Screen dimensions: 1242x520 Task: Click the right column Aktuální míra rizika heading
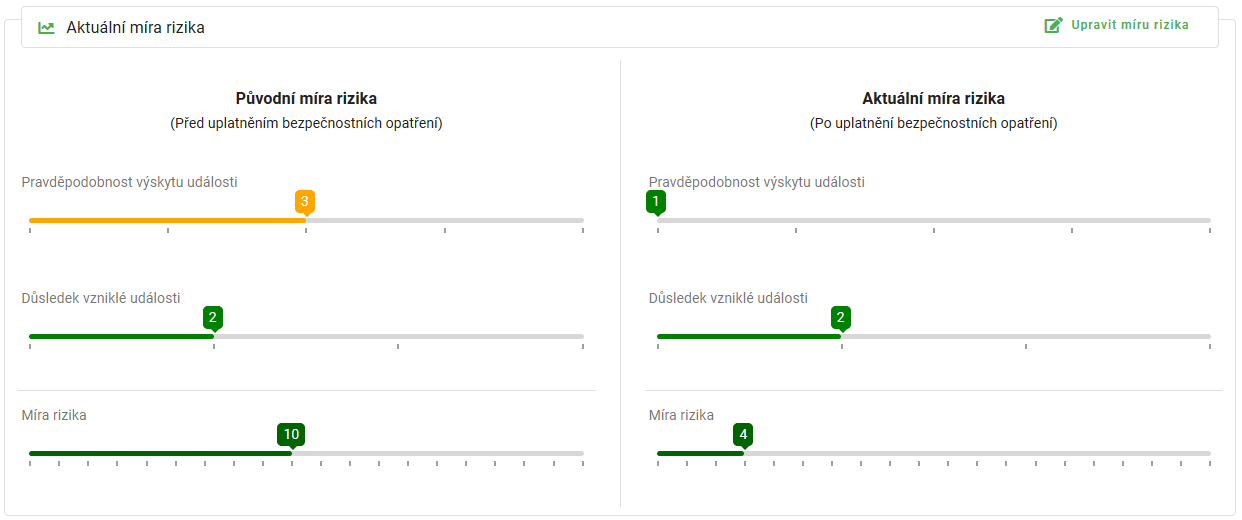pyautogui.click(x=933, y=99)
